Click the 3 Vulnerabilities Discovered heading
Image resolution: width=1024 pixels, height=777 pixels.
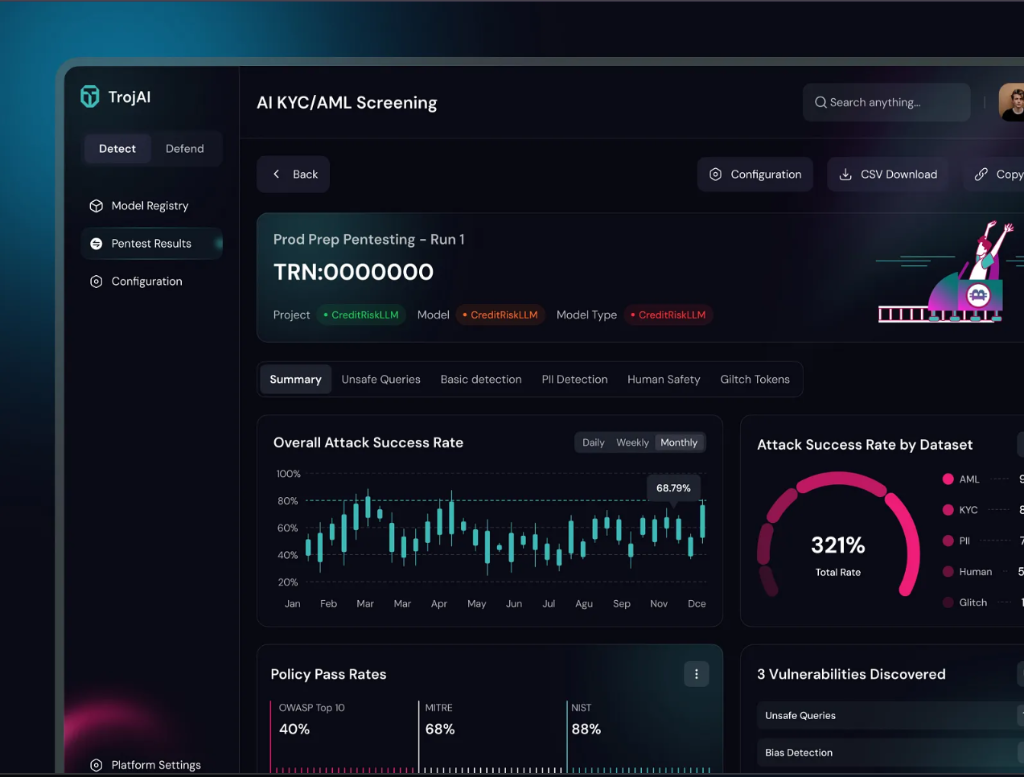coord(851,674)
